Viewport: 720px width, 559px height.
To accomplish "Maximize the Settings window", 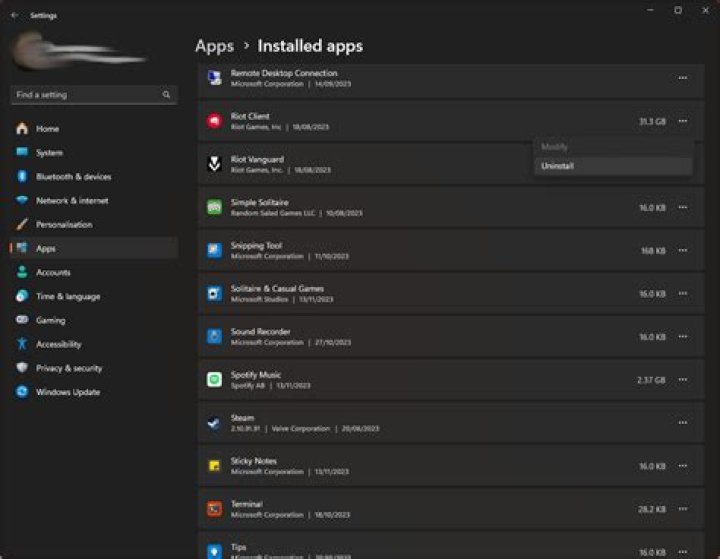I will tap(678, 10).
